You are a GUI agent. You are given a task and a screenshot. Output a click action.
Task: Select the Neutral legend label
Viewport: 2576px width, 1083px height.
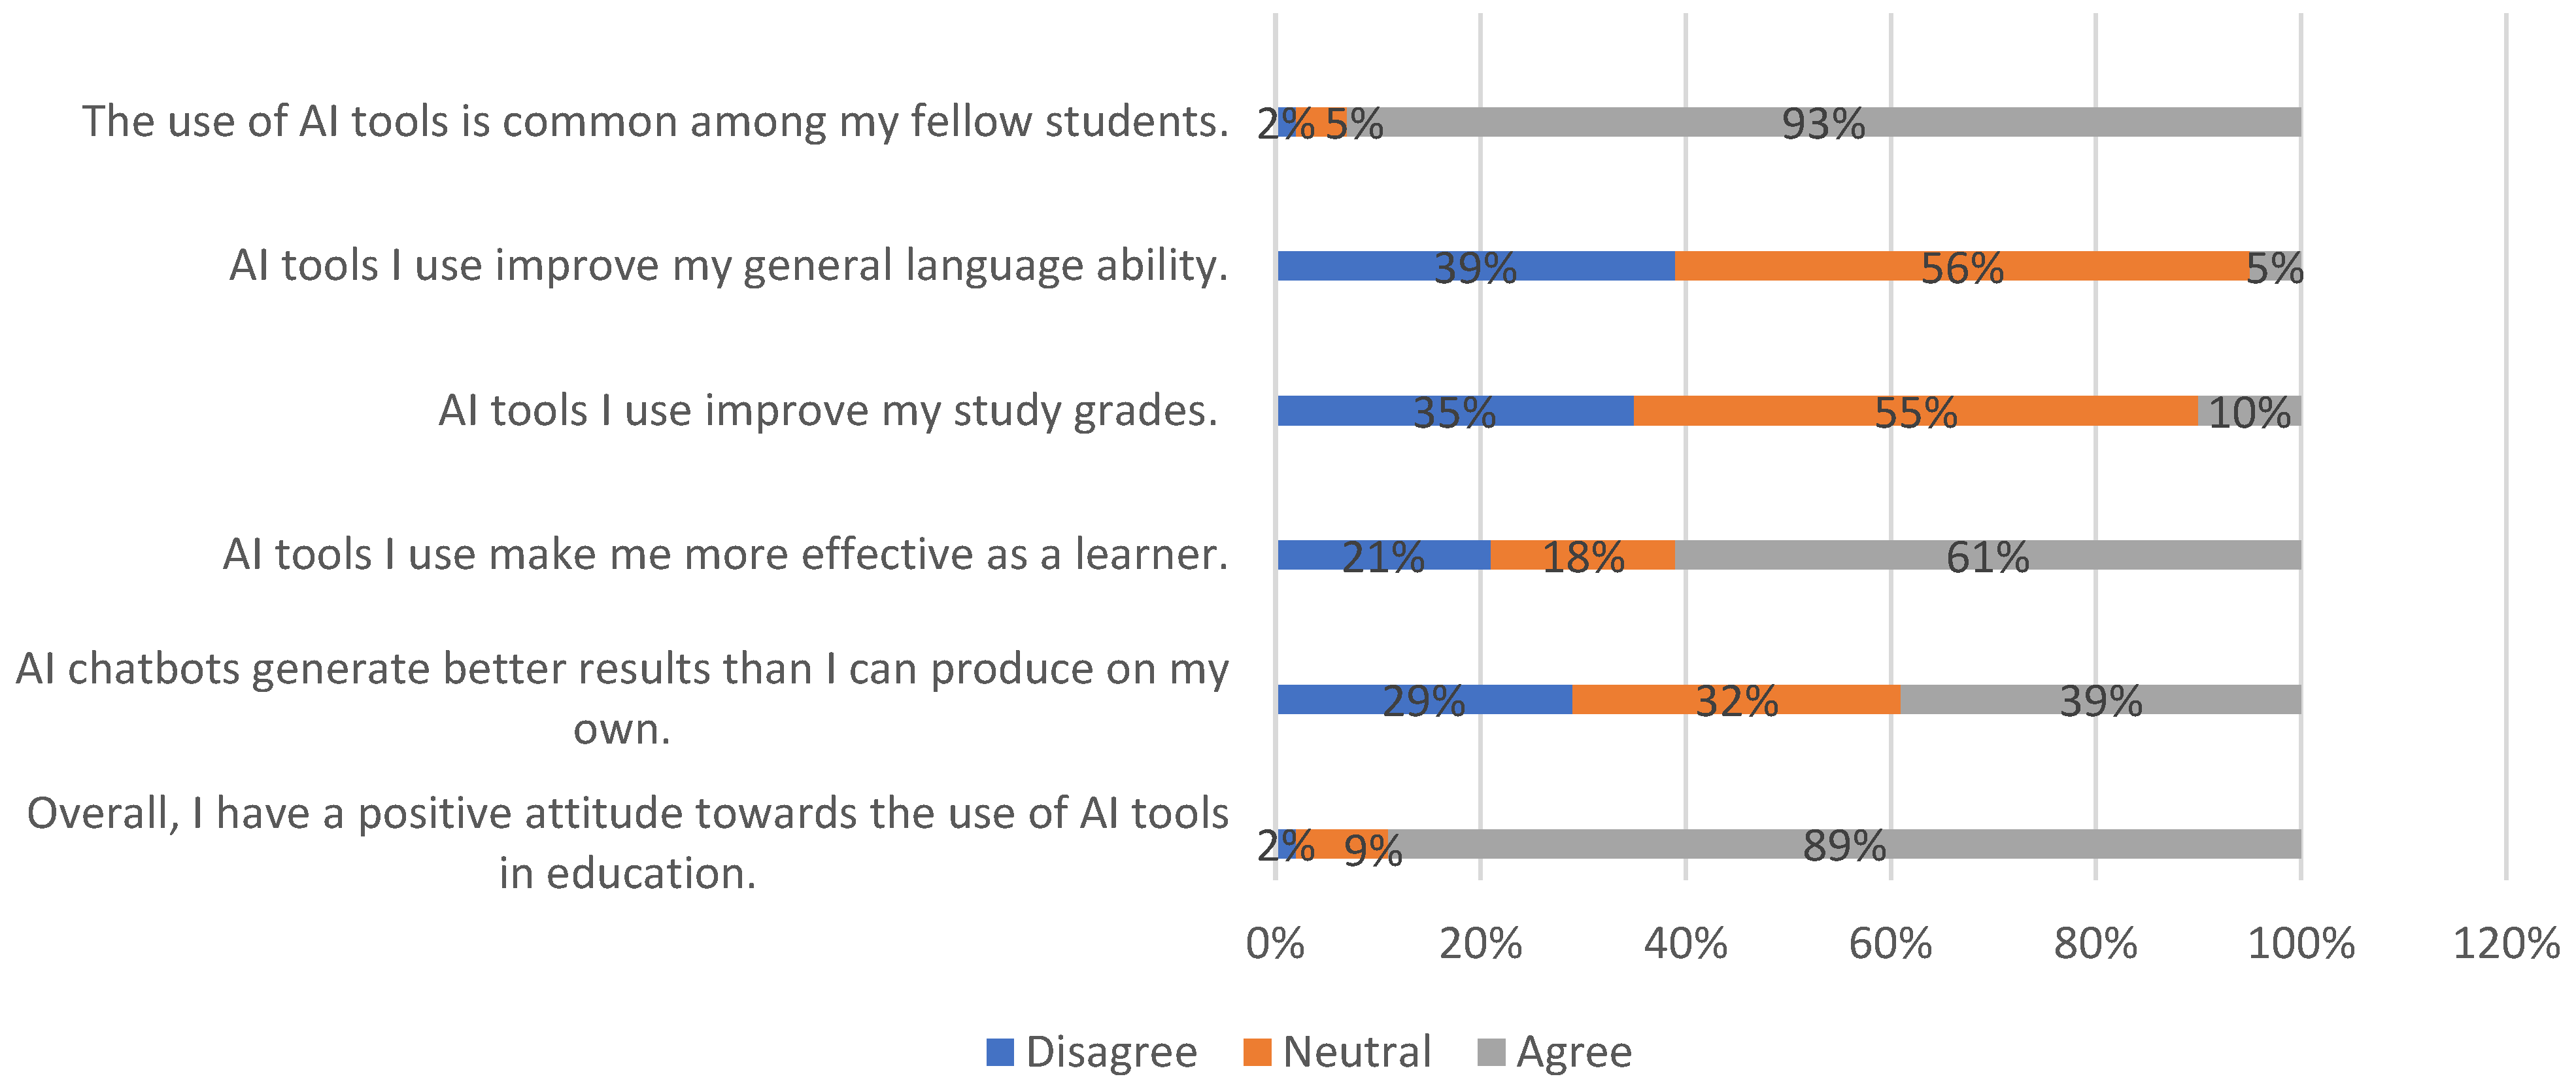1357,1052
